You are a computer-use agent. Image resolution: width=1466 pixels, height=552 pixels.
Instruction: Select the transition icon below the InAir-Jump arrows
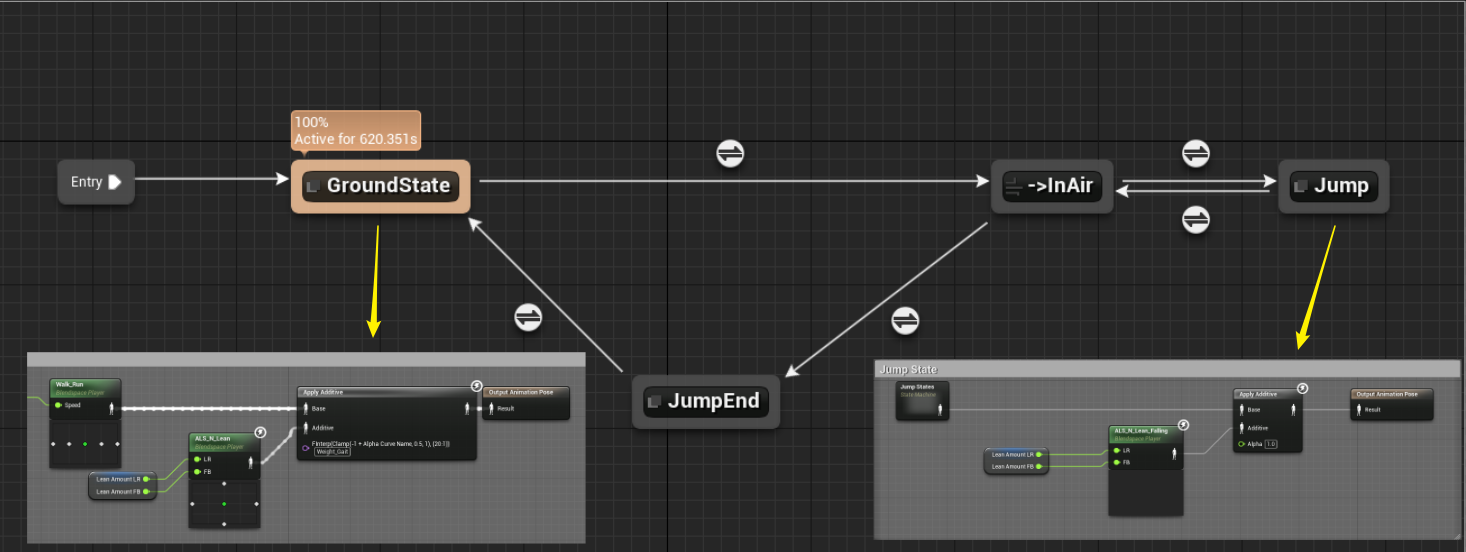coord(1196,219)
